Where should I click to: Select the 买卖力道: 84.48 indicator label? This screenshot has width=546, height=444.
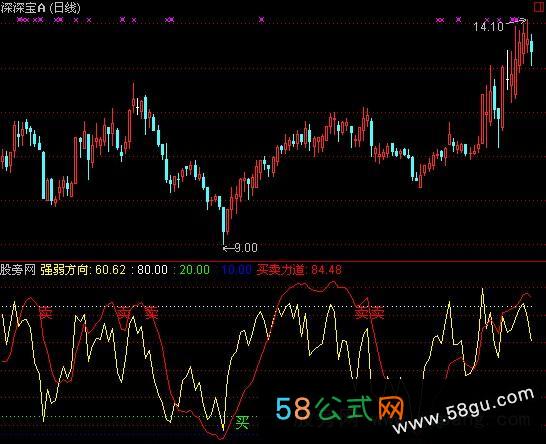pyautogui.click(x=299, y=270)
